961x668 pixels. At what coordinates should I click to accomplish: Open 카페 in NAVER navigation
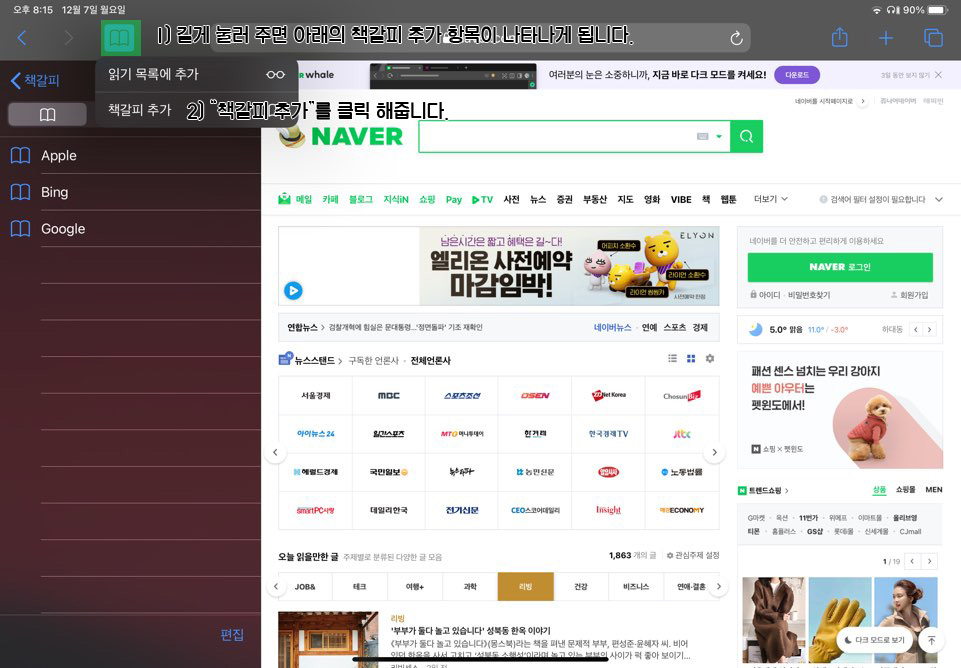coord(330,199)
